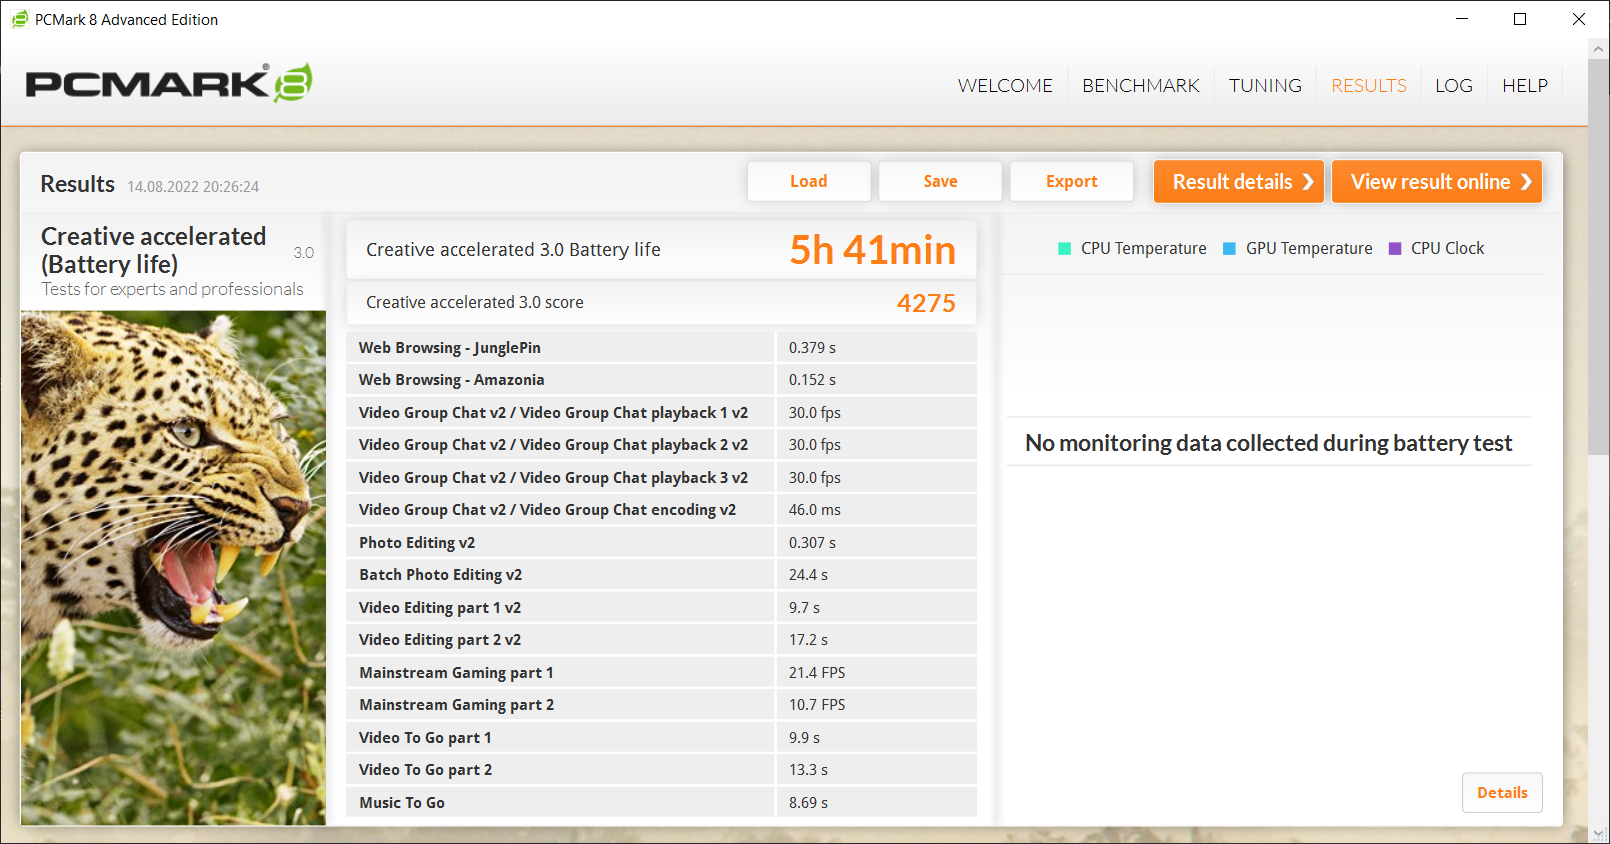Click the leopard benchmark thumbnail image

coord(173,567)
